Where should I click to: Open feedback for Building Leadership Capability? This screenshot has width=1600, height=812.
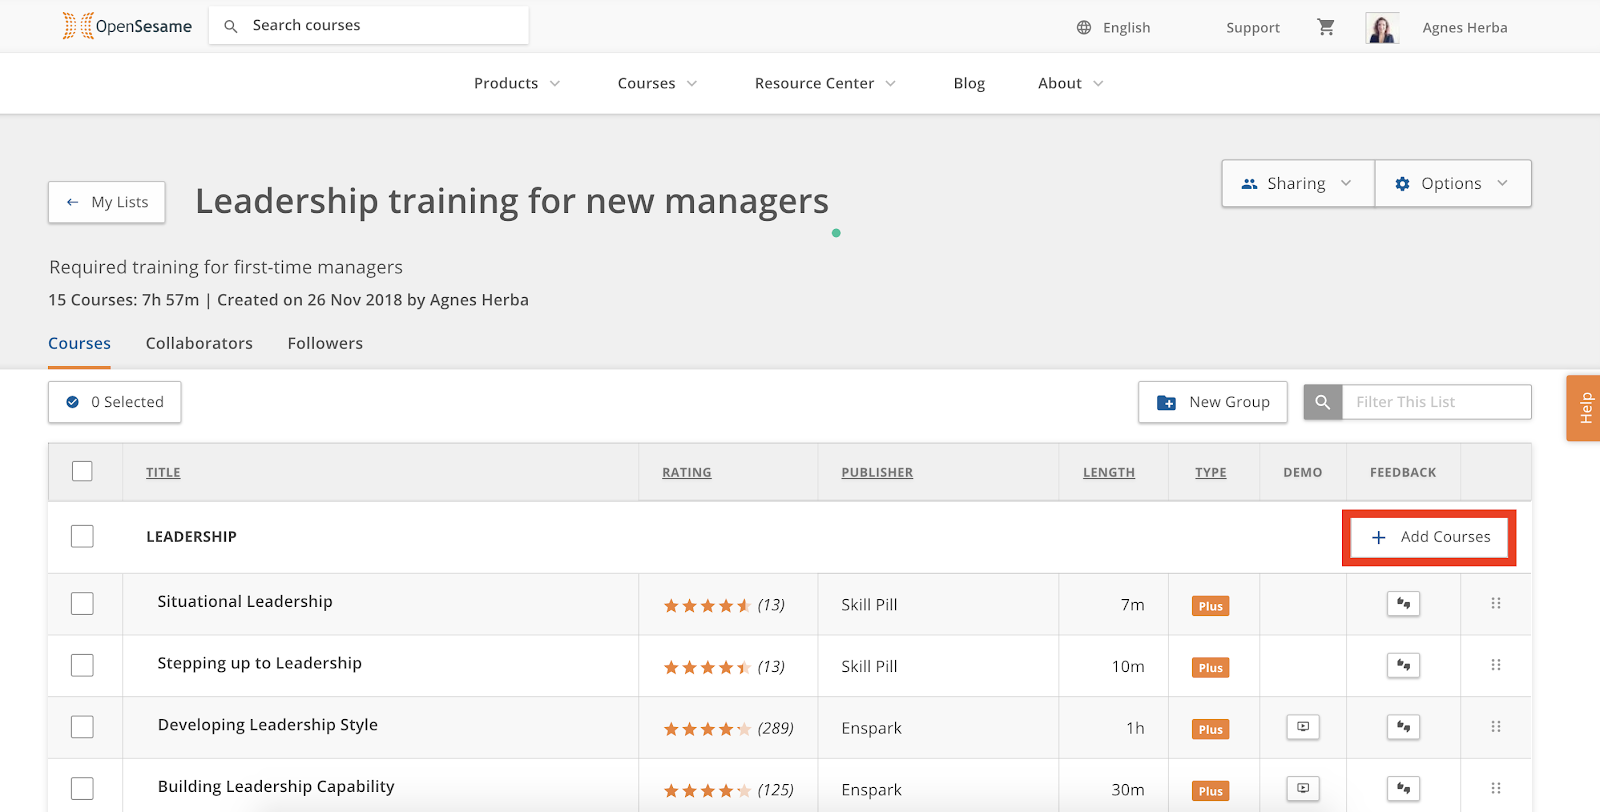(x=1403, y=789)
